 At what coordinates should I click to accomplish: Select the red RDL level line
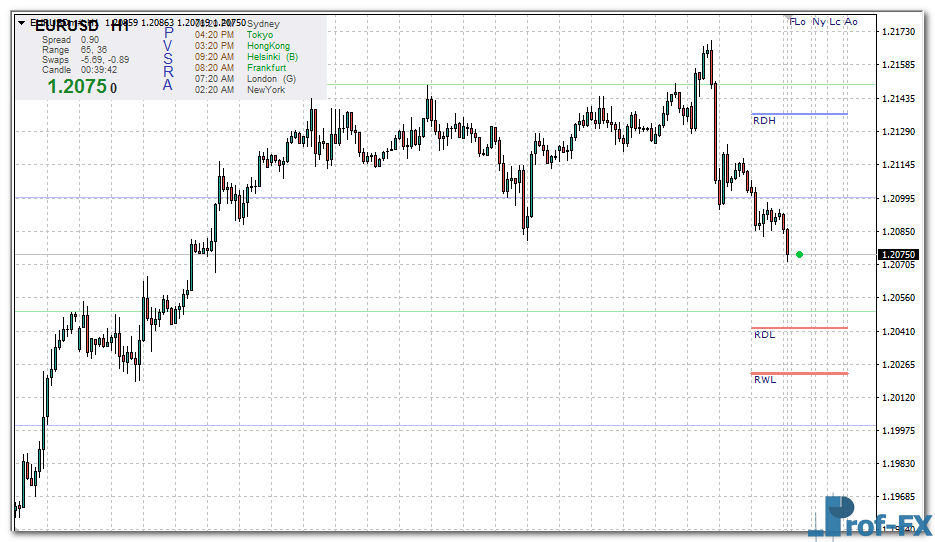799,328
